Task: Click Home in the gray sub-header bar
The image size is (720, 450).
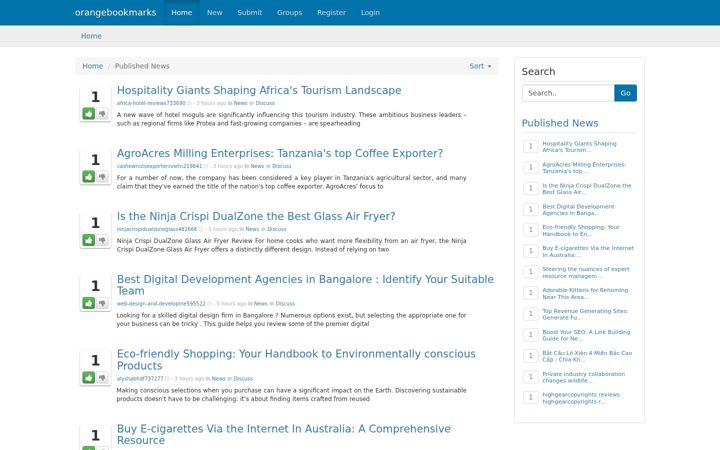Action: point(91,36)
